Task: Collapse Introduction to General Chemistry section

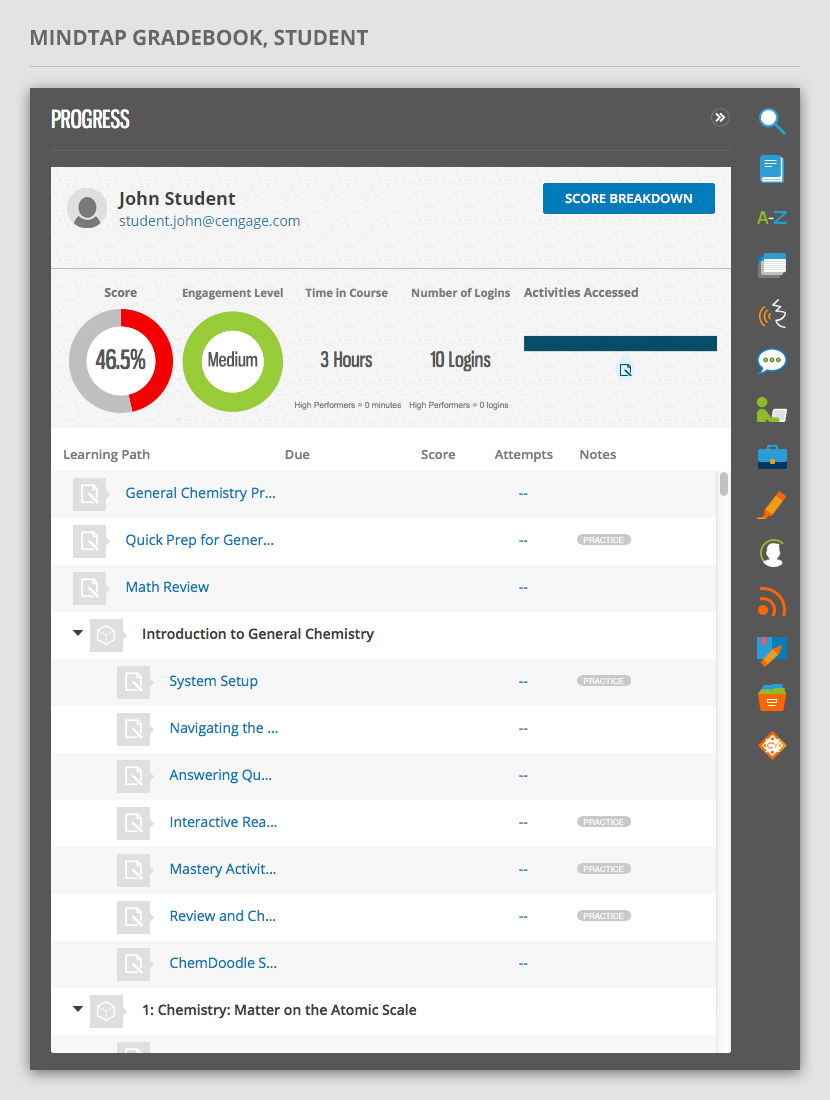Action: pos(78,633)
